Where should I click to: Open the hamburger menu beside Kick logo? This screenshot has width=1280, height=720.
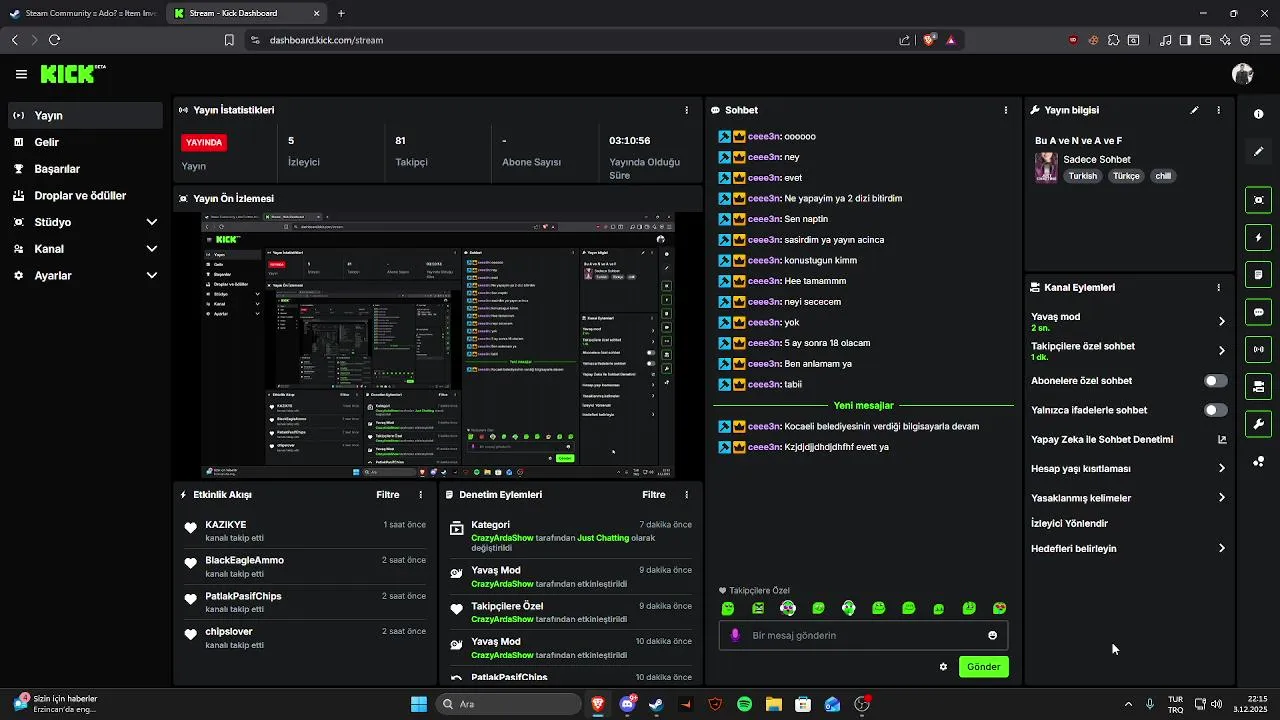[x=21, y=74]
